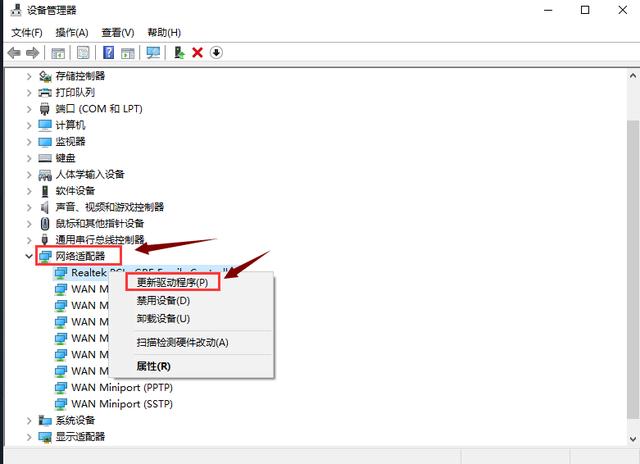Click the 声音、视频和游戏控制器 speaker icon
This screenshot has height=464, width=640.
coord(45,207)
